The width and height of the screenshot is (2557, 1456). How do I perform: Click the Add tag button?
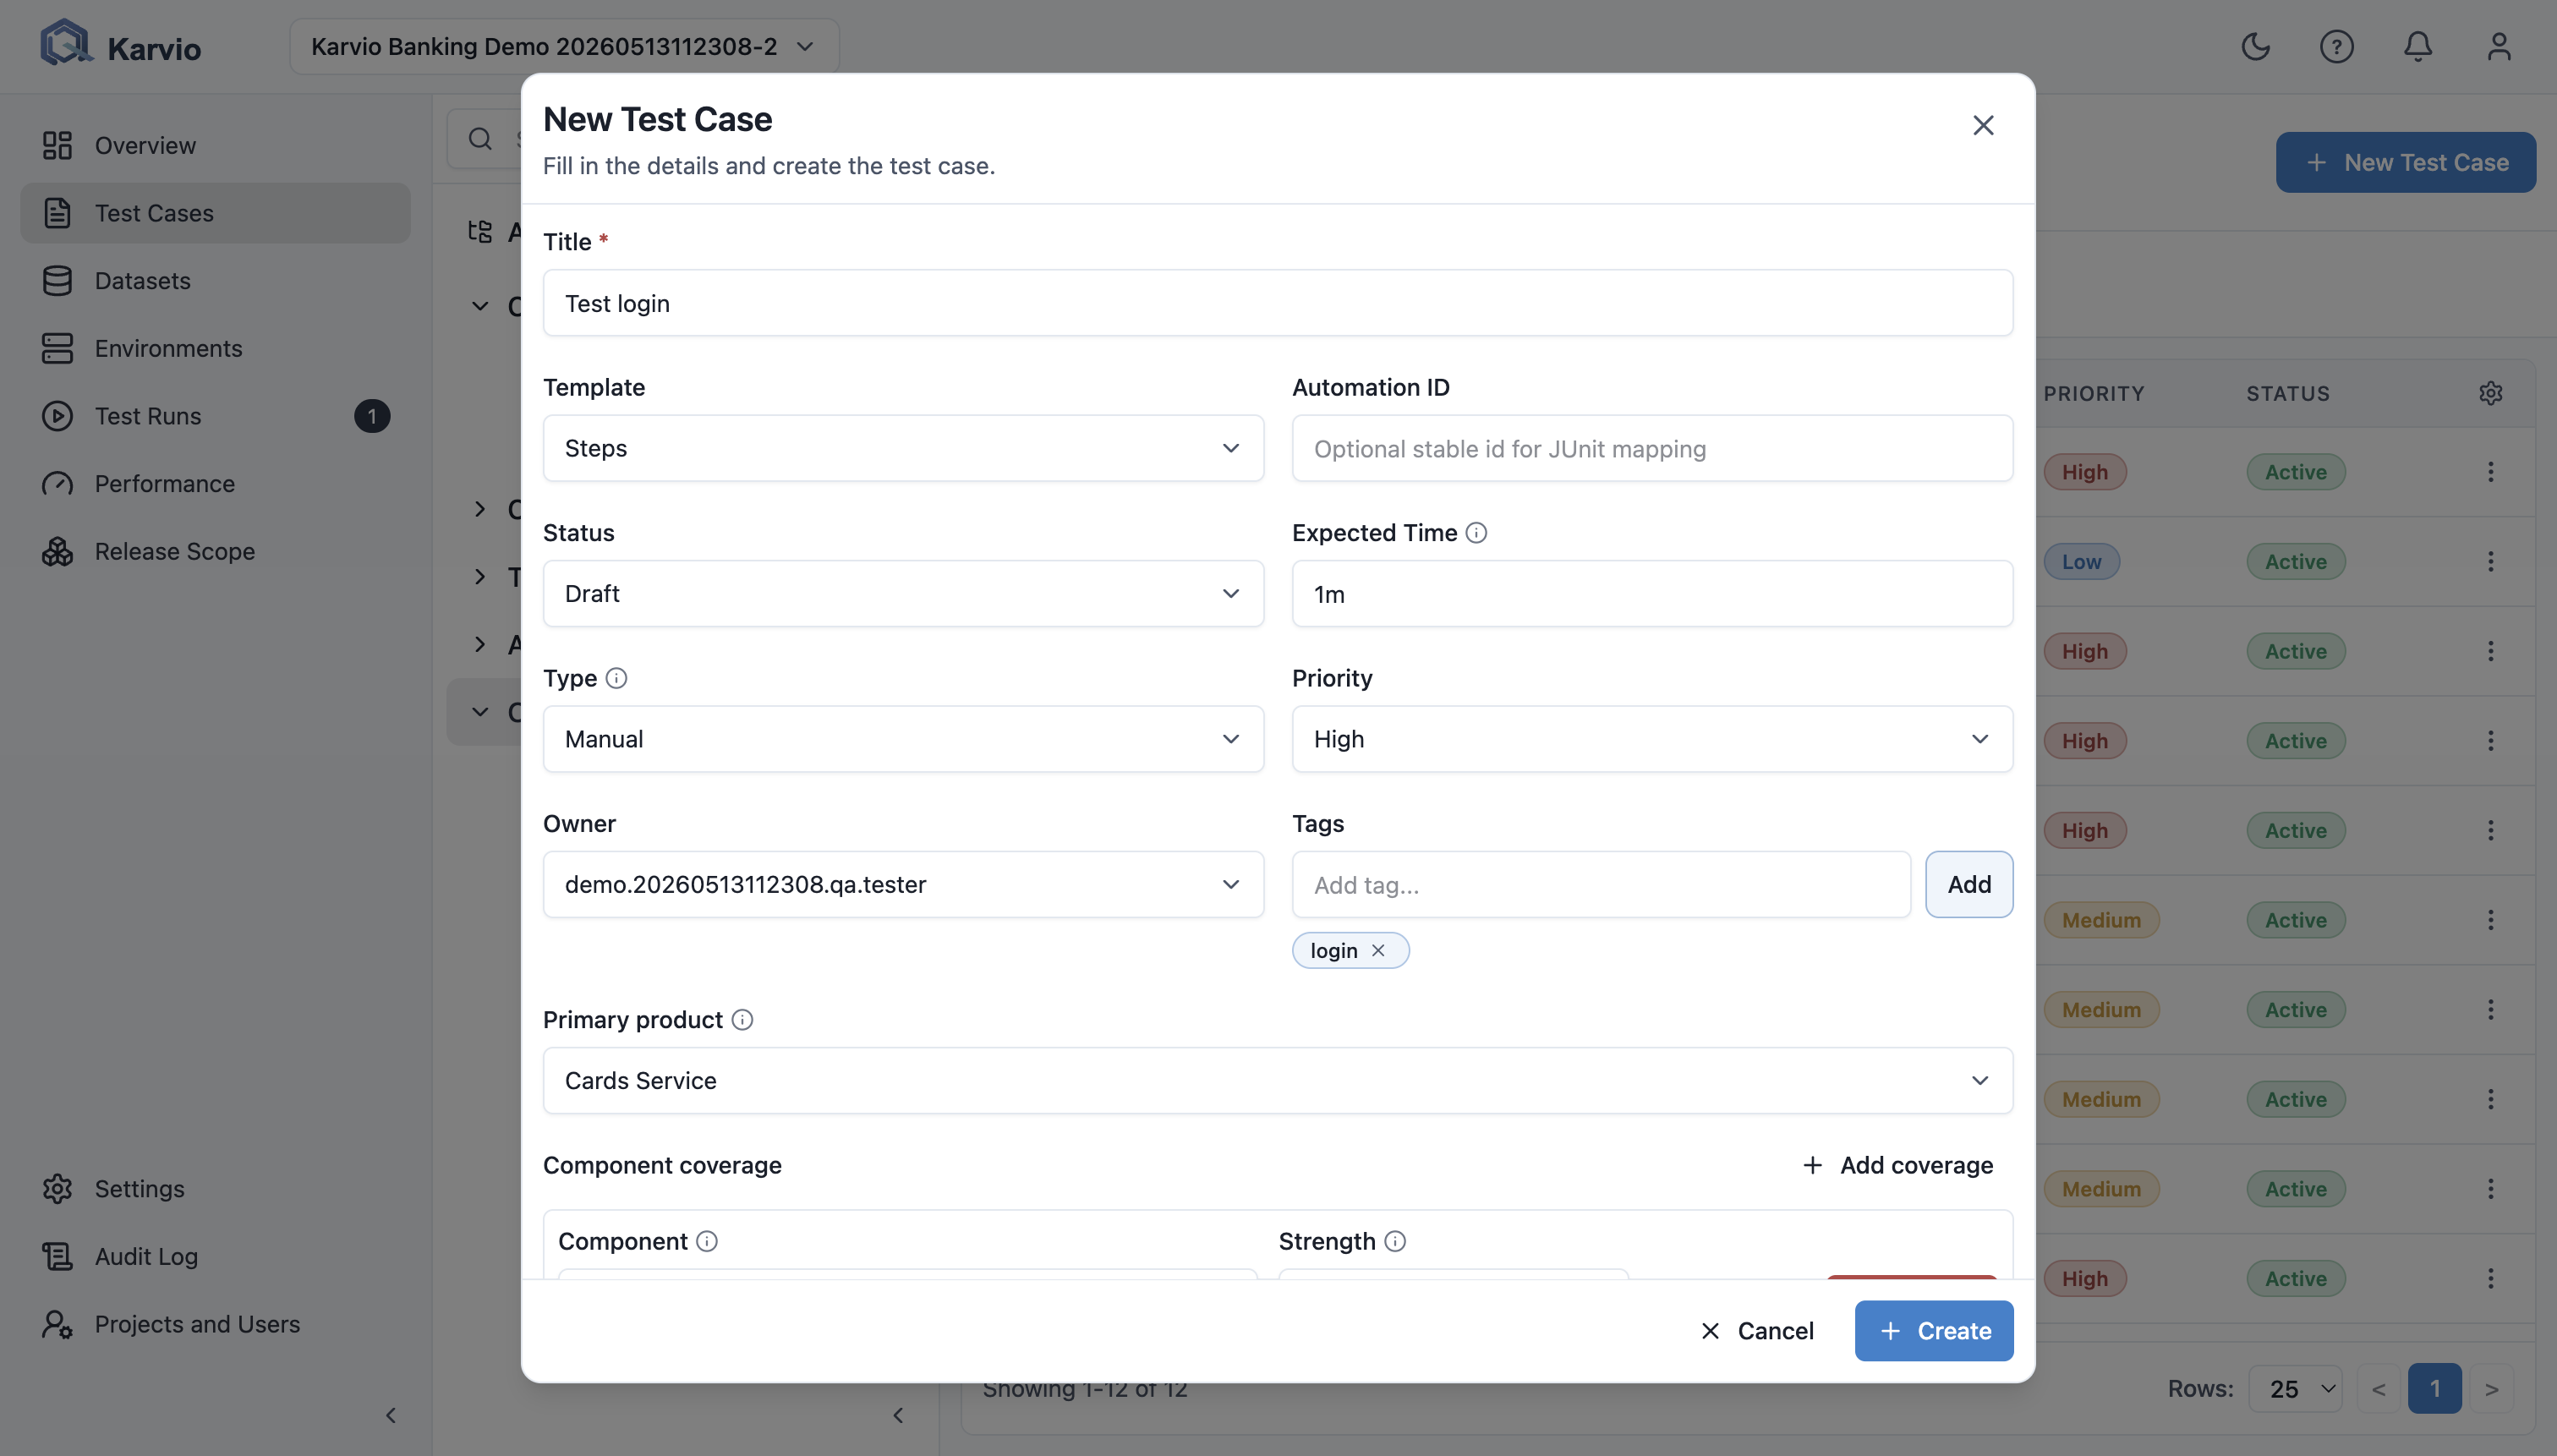tap(1969, 884)
